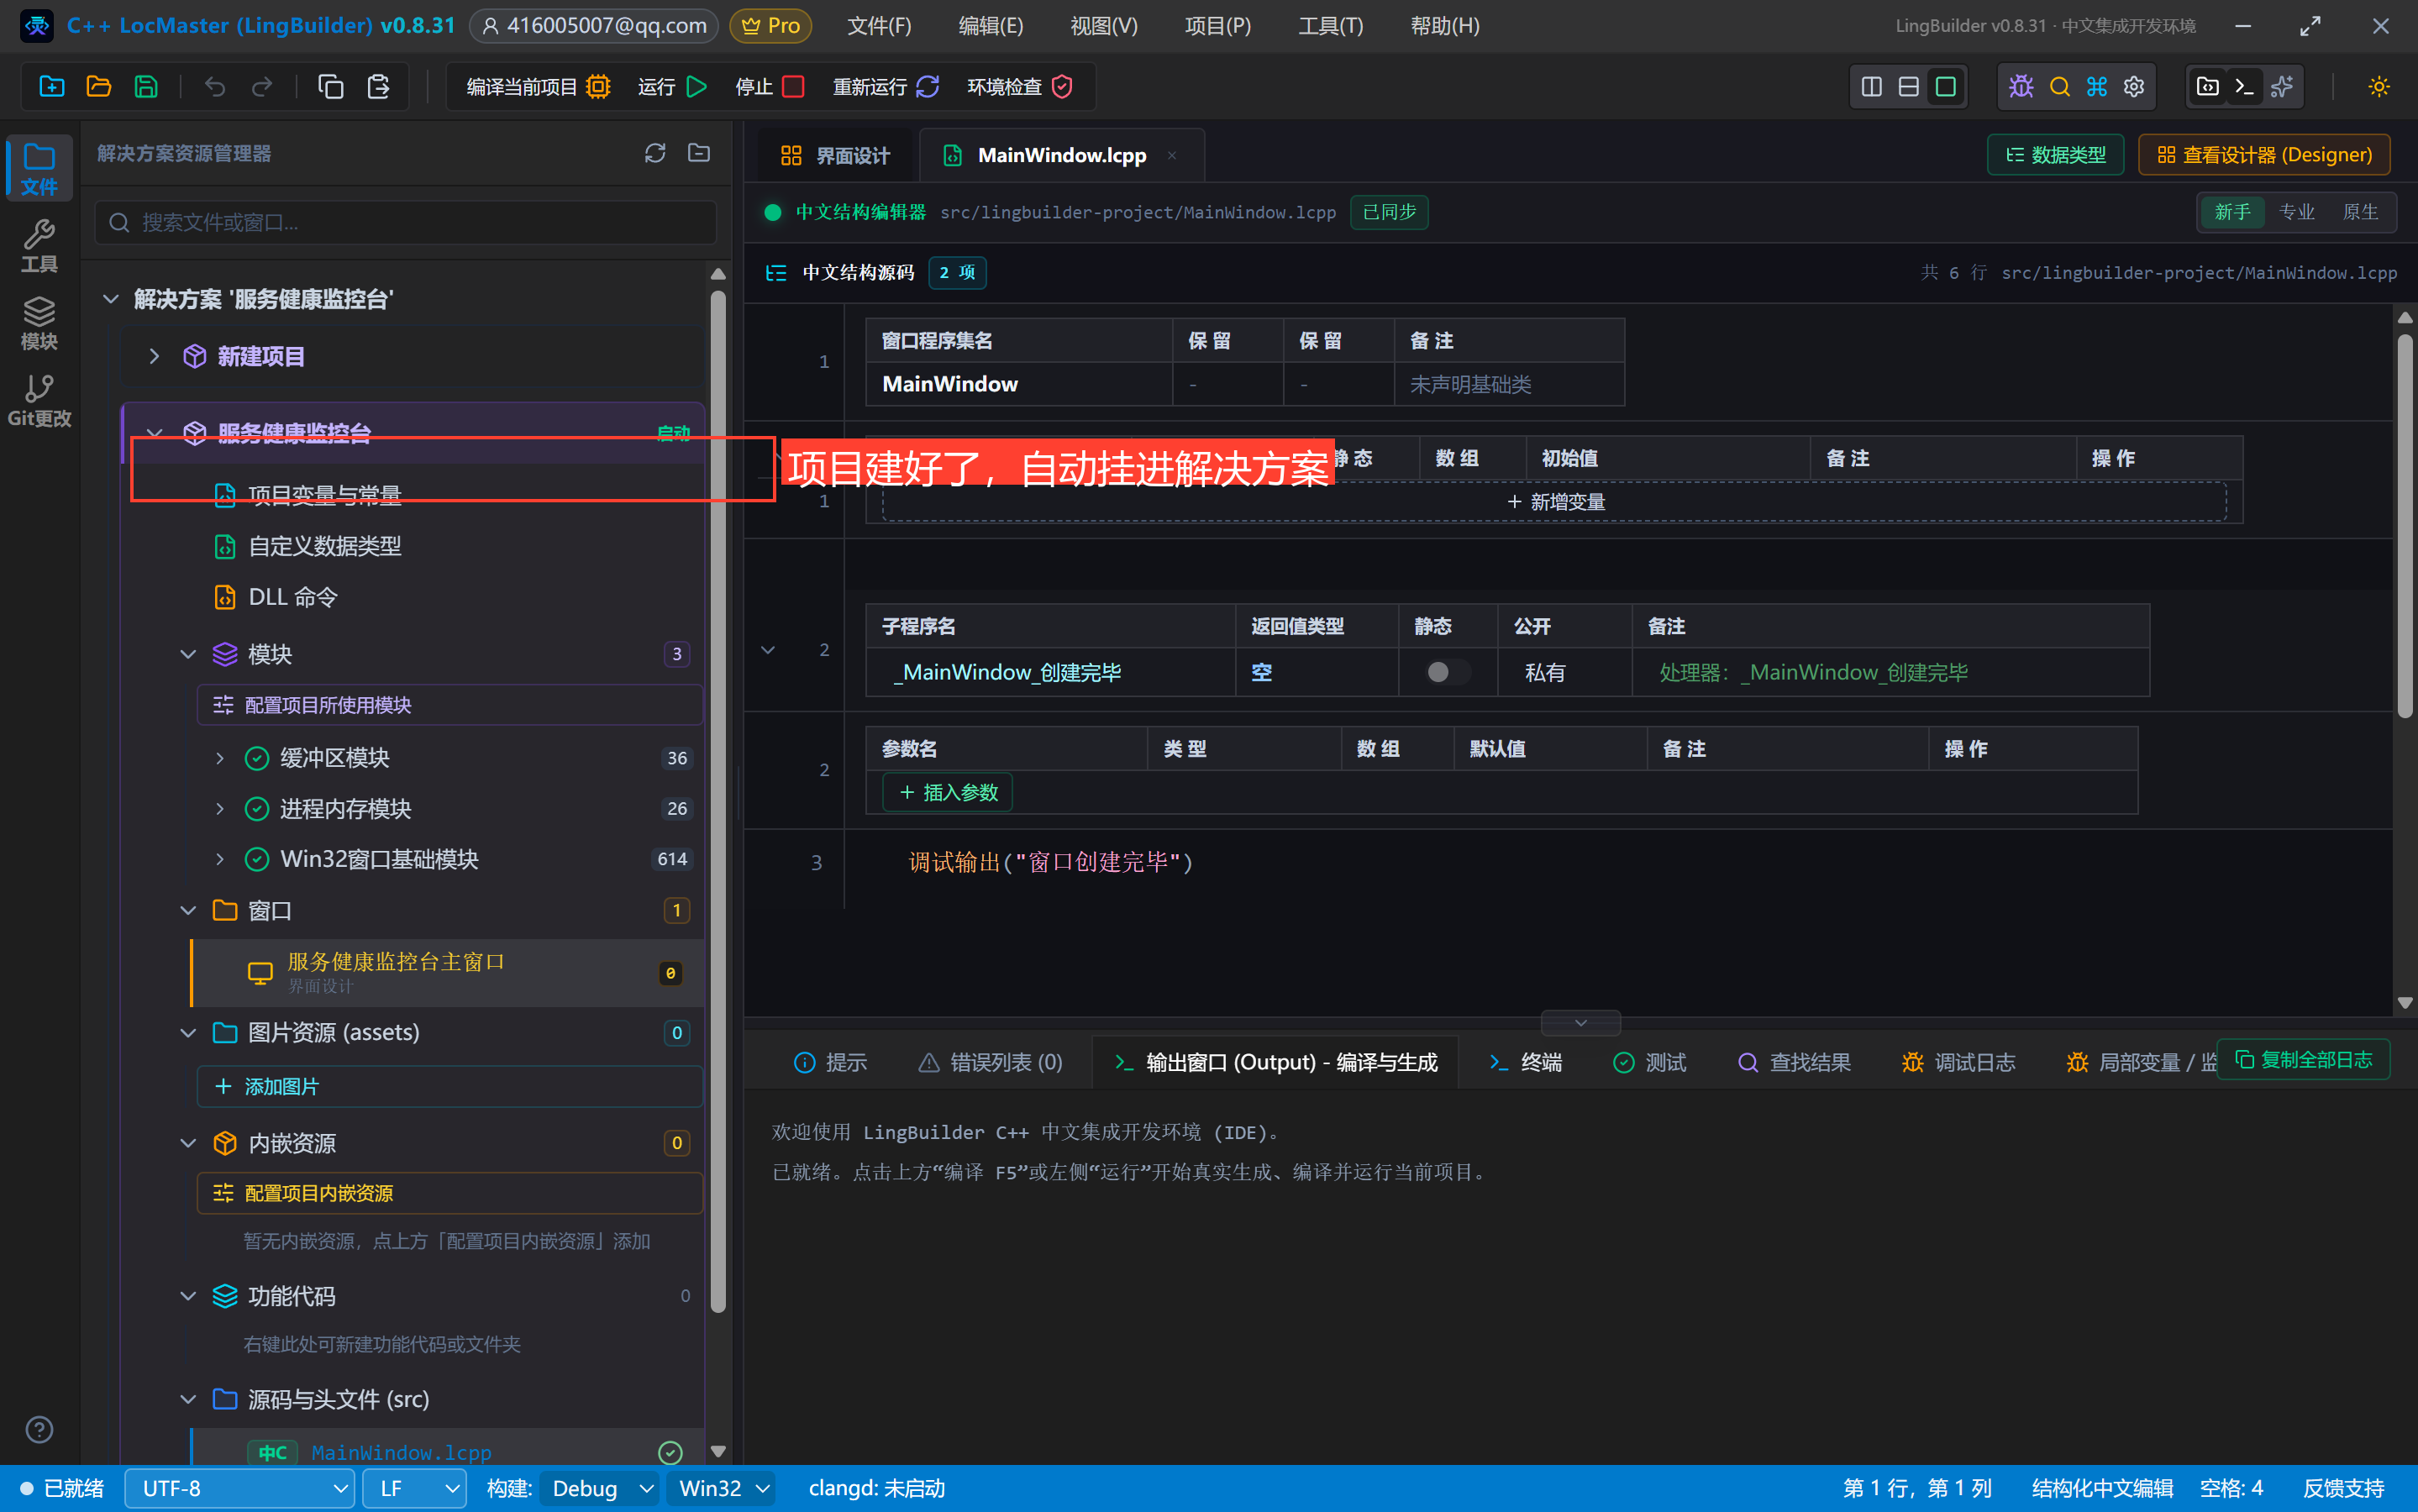Select the 专业 editor mode
Screen dimensions: 2418x1512
pos(2297,212)
